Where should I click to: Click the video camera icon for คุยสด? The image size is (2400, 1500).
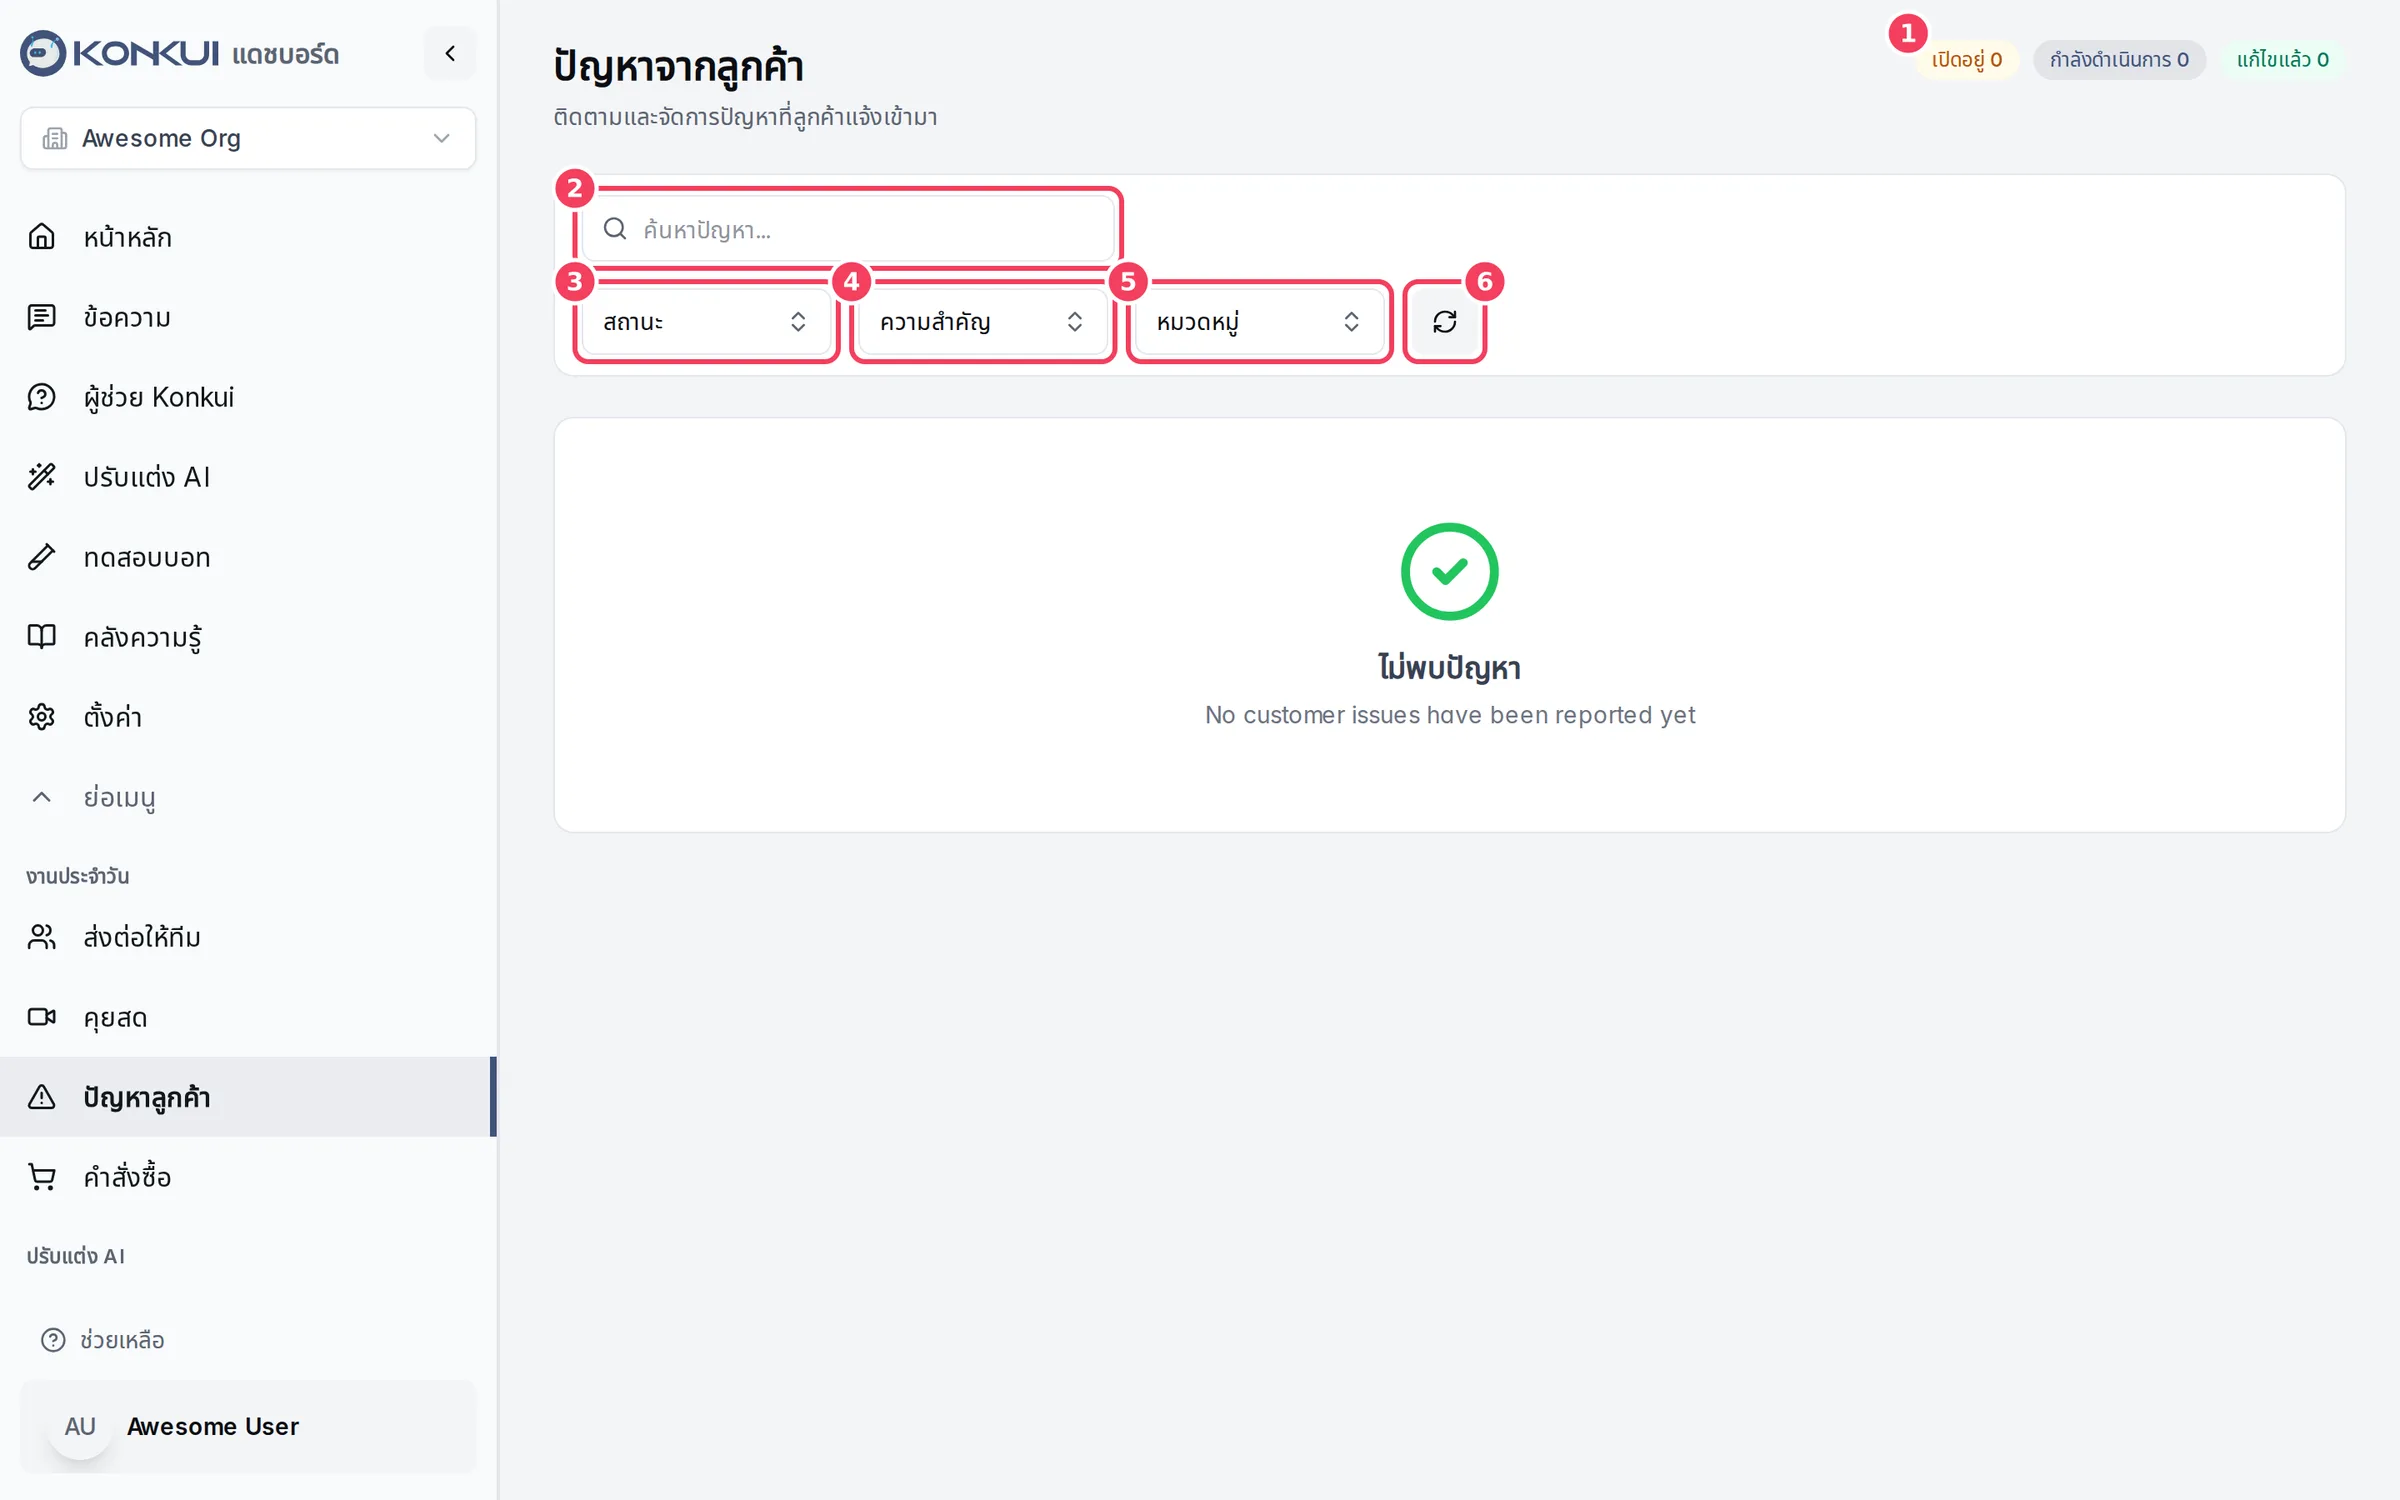coord(41,1017)
